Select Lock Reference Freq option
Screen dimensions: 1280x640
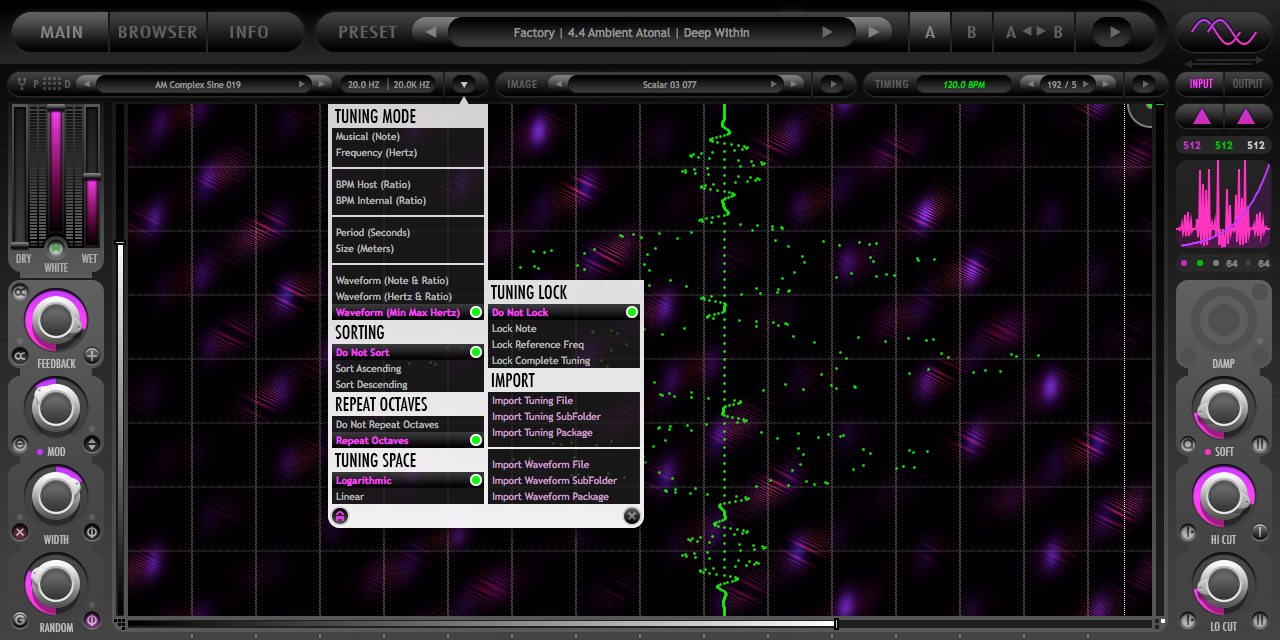pos(564,345)
